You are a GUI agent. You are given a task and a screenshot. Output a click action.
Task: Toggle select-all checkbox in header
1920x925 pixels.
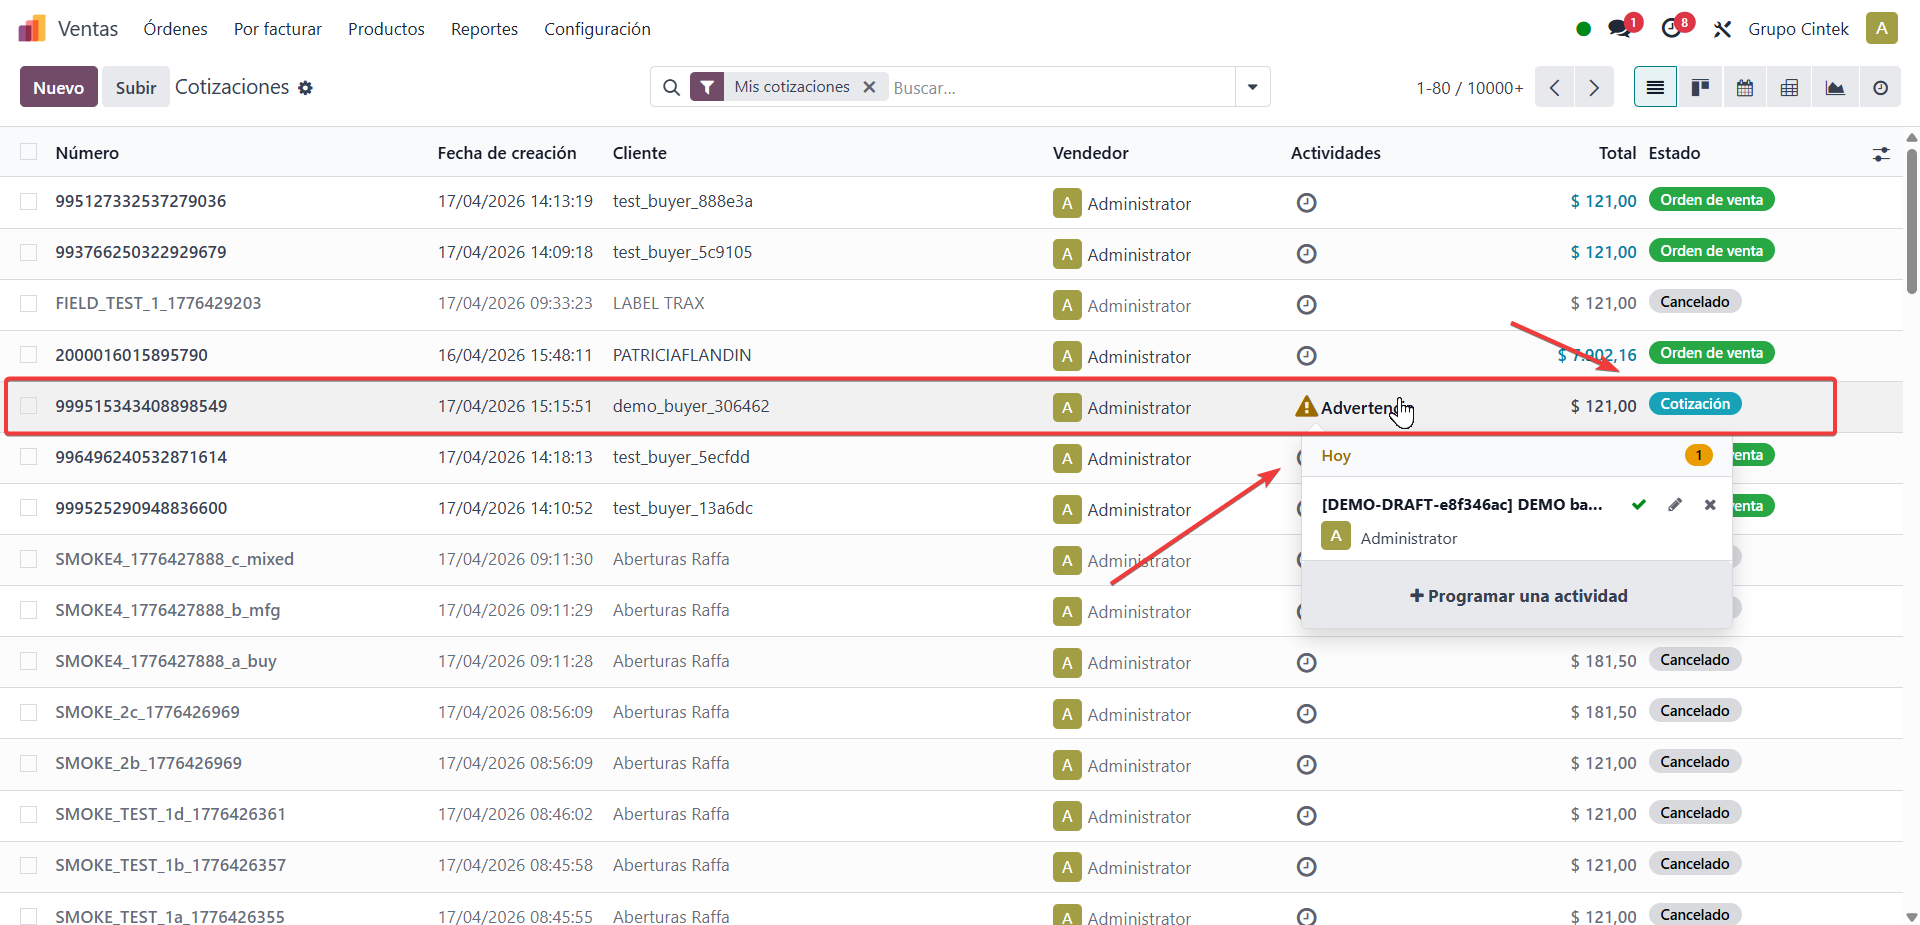[29, 152]
